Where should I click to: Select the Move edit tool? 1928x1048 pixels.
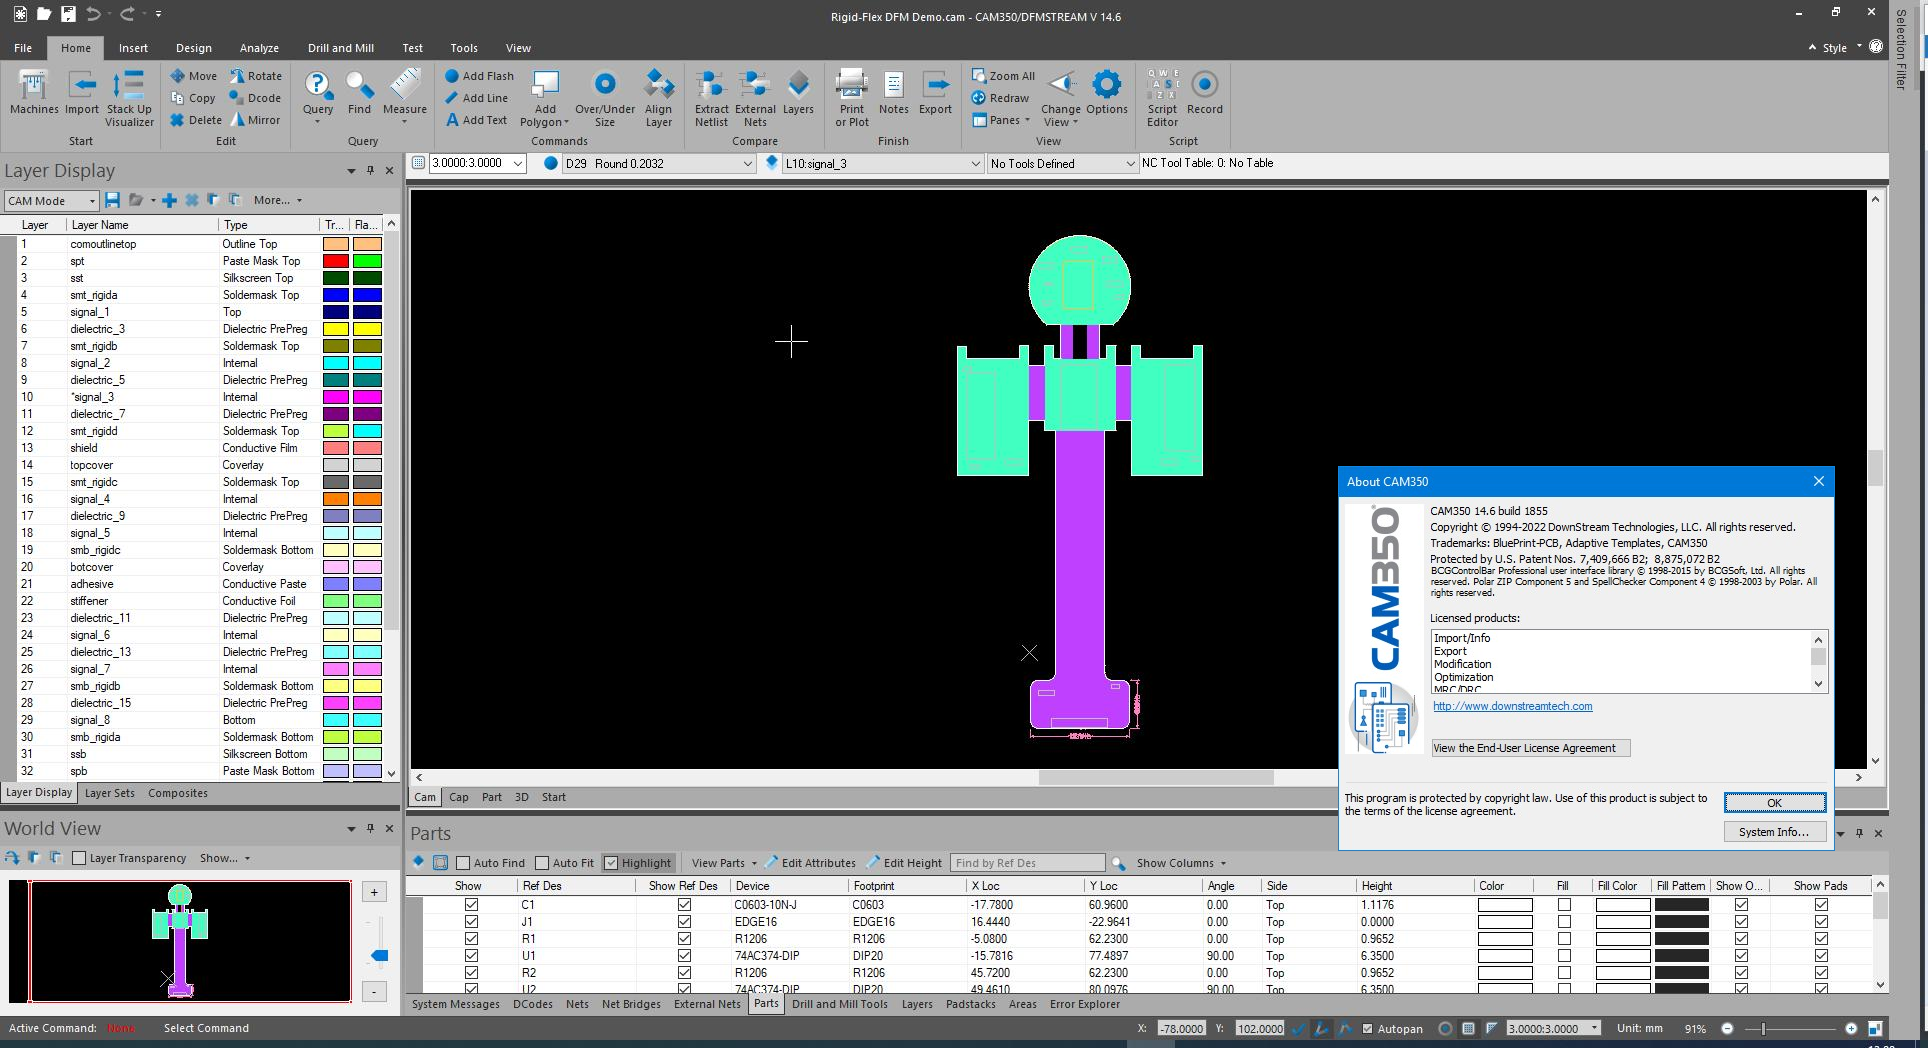(193, 76)
